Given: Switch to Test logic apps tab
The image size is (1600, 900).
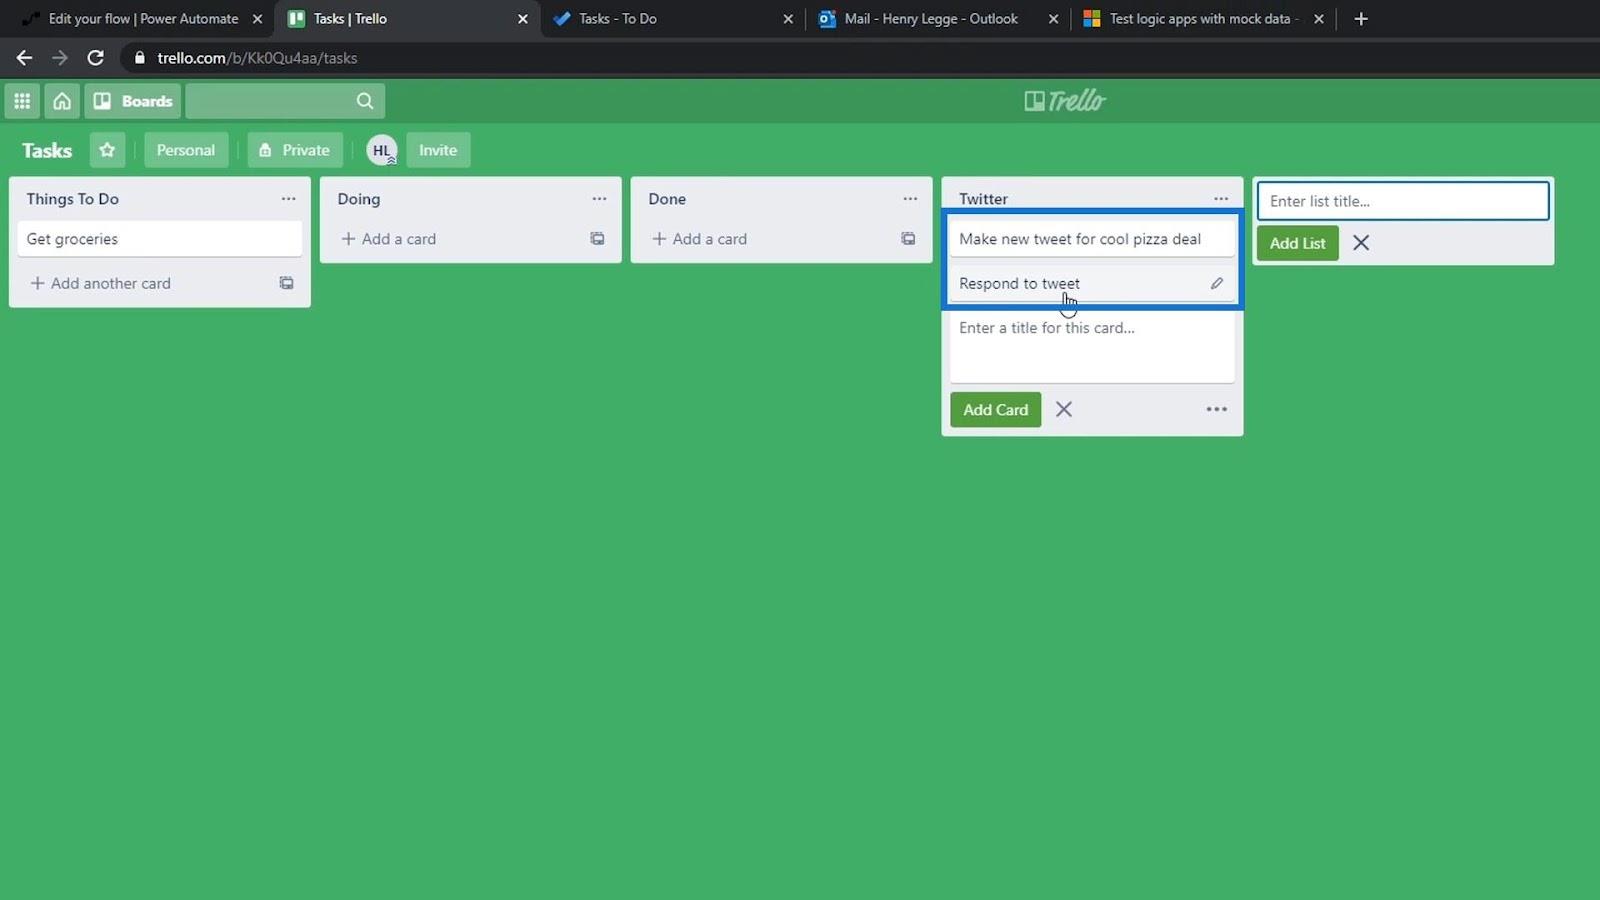Looking at the screenshot, I should coord(1204,19).
